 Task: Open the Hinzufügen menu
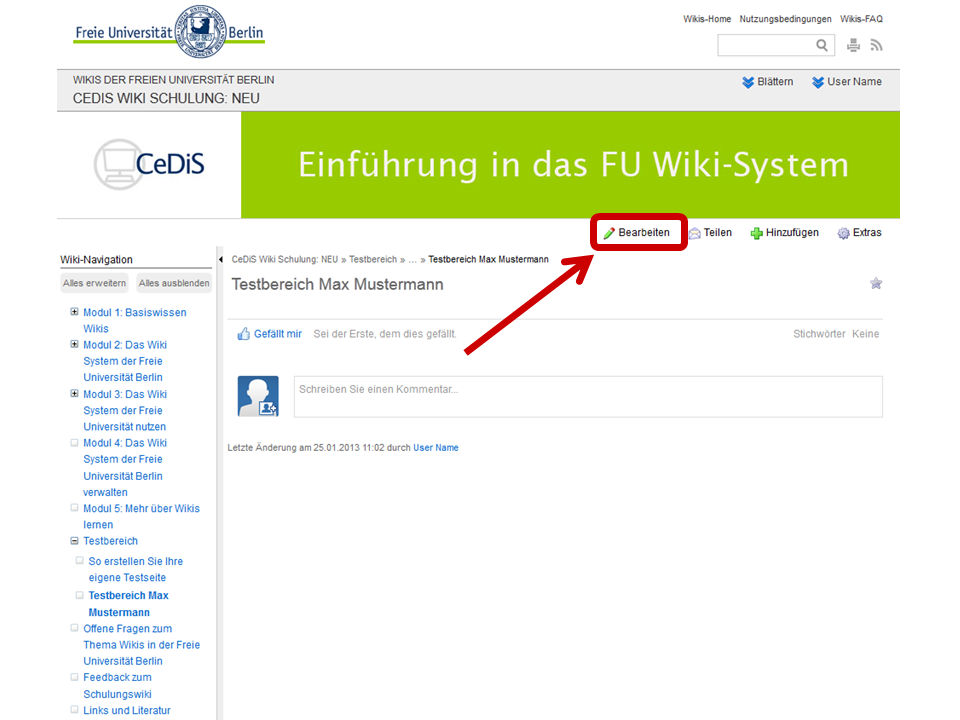(785, 233)
